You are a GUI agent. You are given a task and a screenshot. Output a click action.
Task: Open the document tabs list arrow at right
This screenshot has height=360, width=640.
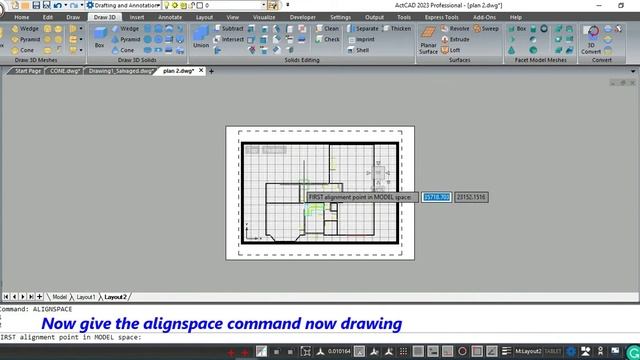[633, 71]
